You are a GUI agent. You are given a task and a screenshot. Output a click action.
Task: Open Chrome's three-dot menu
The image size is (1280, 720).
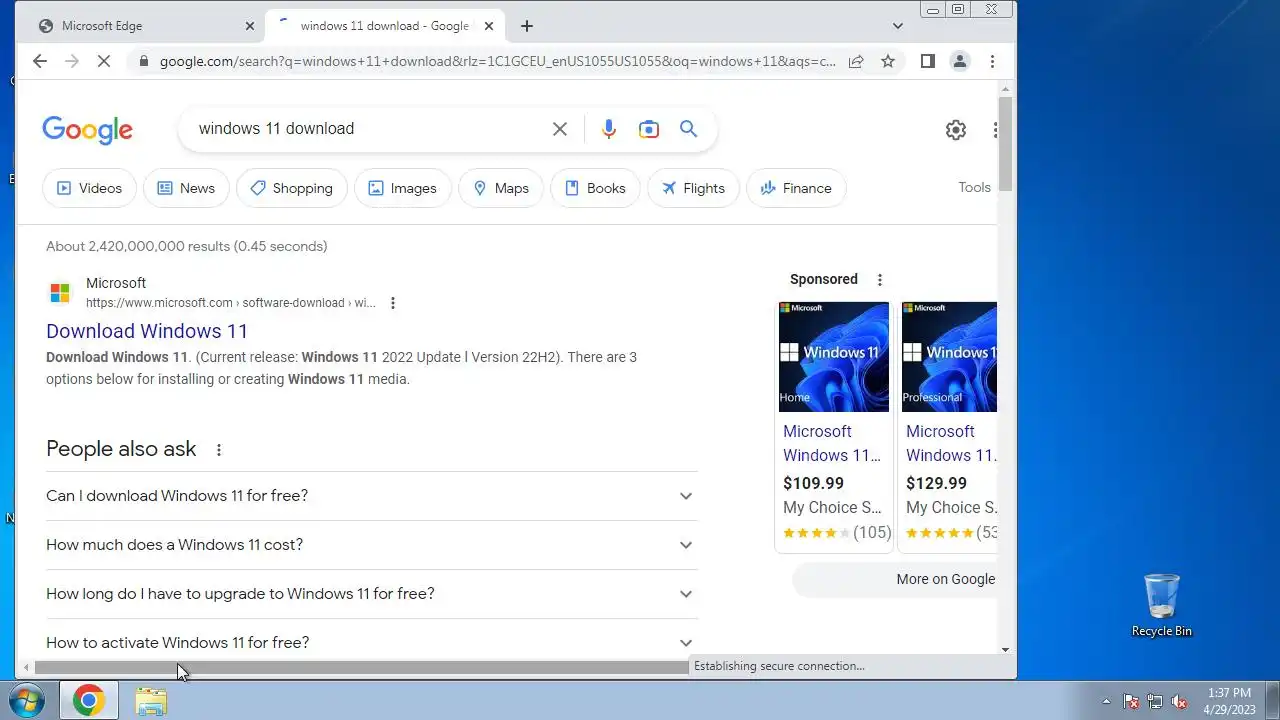(x=992, y=61)
